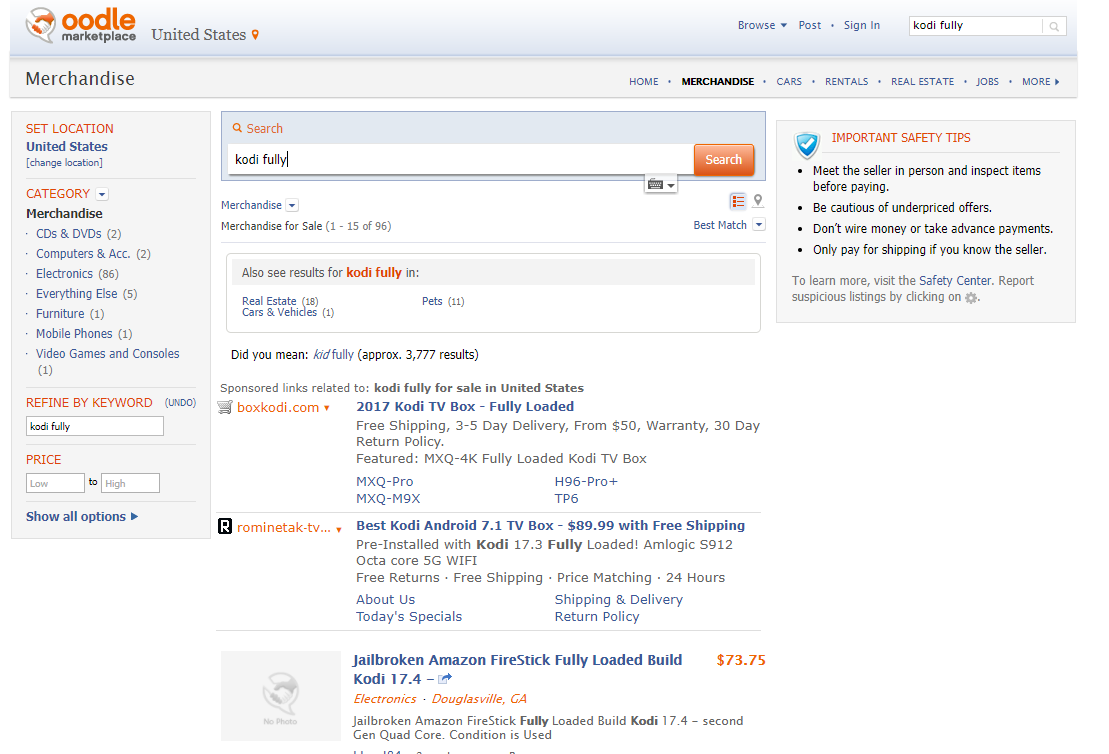The width and height of the screenshot is (1109, 754).
Task: Click the Sign In link
Action: click(x=861, y=25)
